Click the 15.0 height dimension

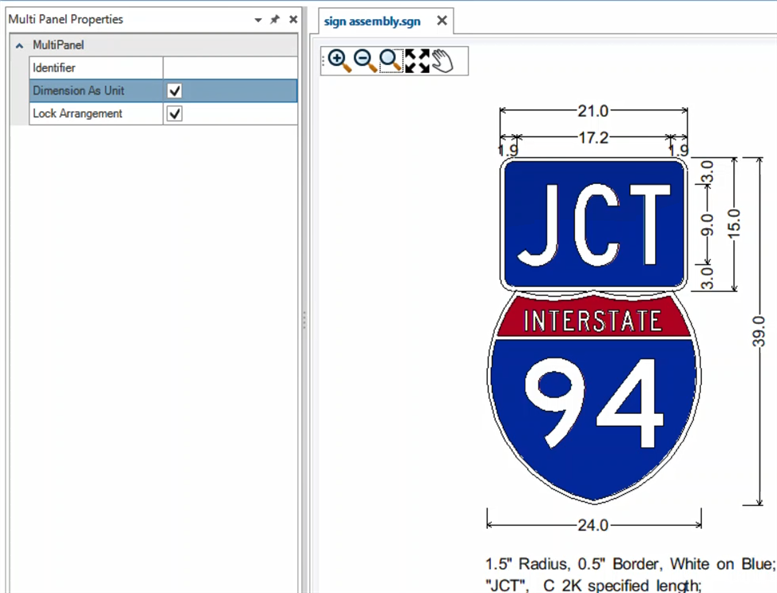[734, 223]
